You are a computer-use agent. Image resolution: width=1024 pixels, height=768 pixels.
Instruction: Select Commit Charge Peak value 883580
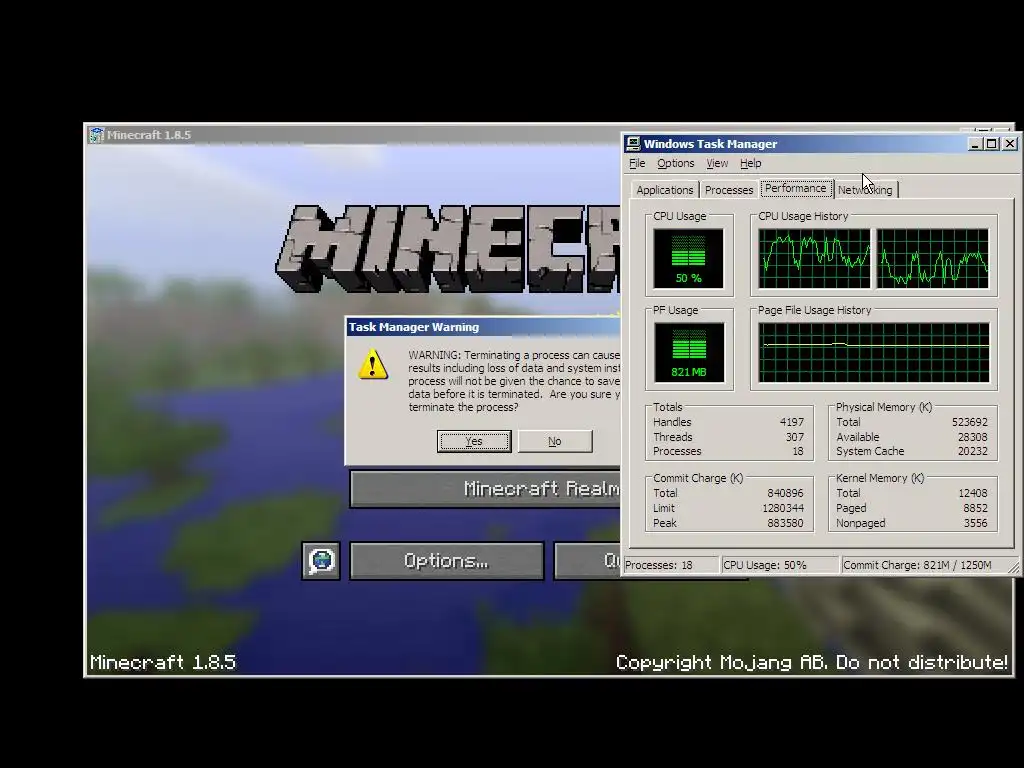click(786, 523)
